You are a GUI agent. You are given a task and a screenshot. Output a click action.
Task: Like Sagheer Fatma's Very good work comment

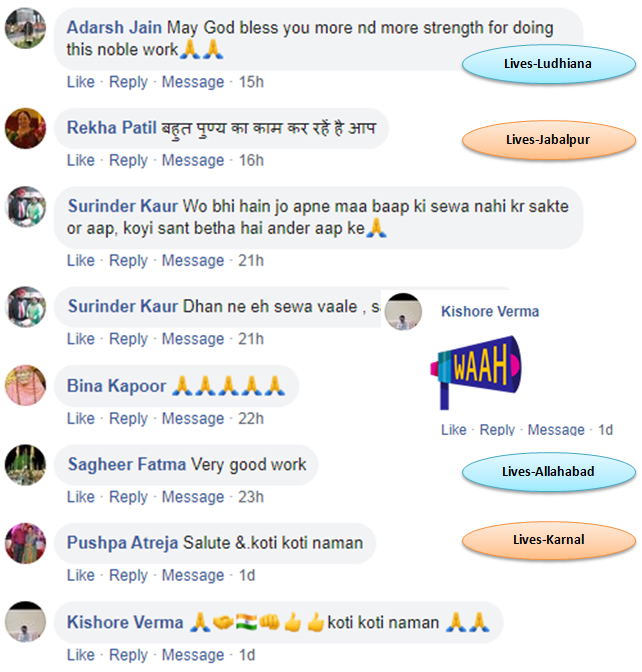tap(81, 497)
